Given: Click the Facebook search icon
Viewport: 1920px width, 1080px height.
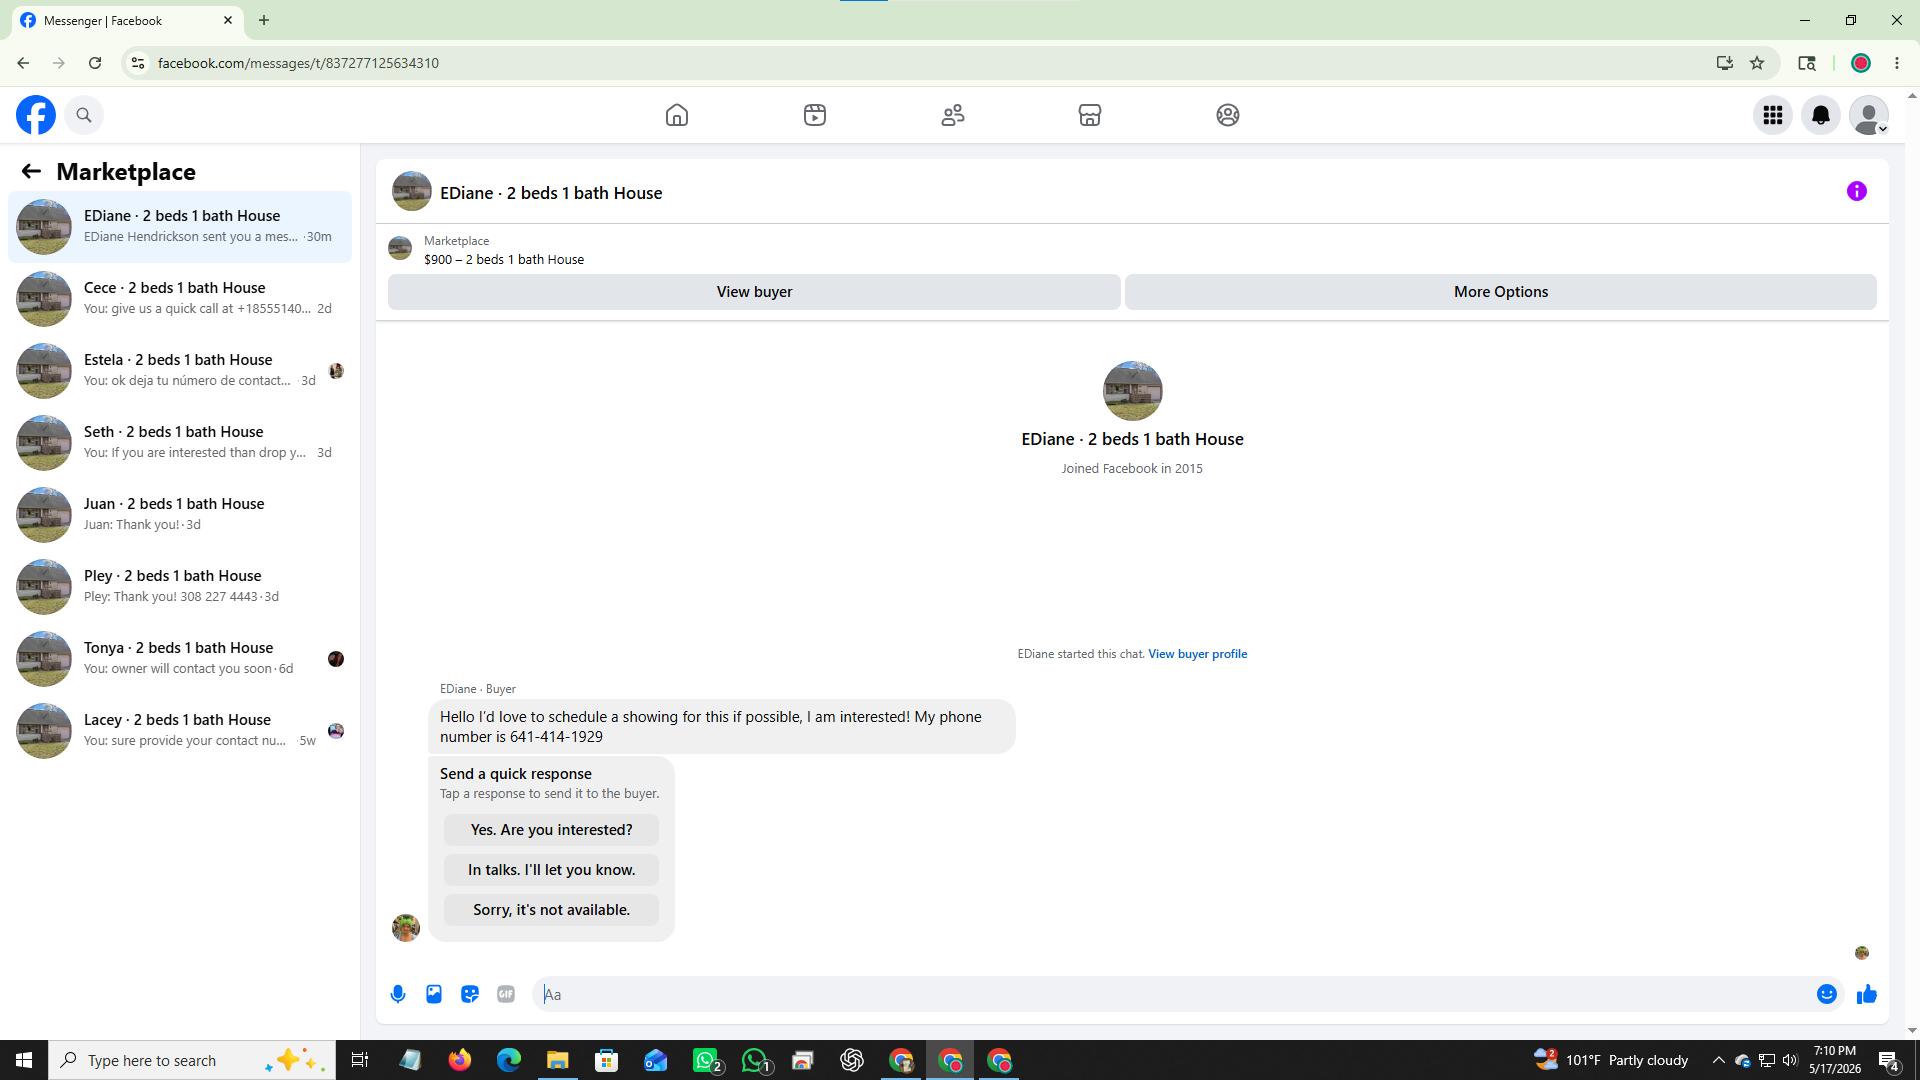Looking at the screenshot, I should [x=84, y=115].
